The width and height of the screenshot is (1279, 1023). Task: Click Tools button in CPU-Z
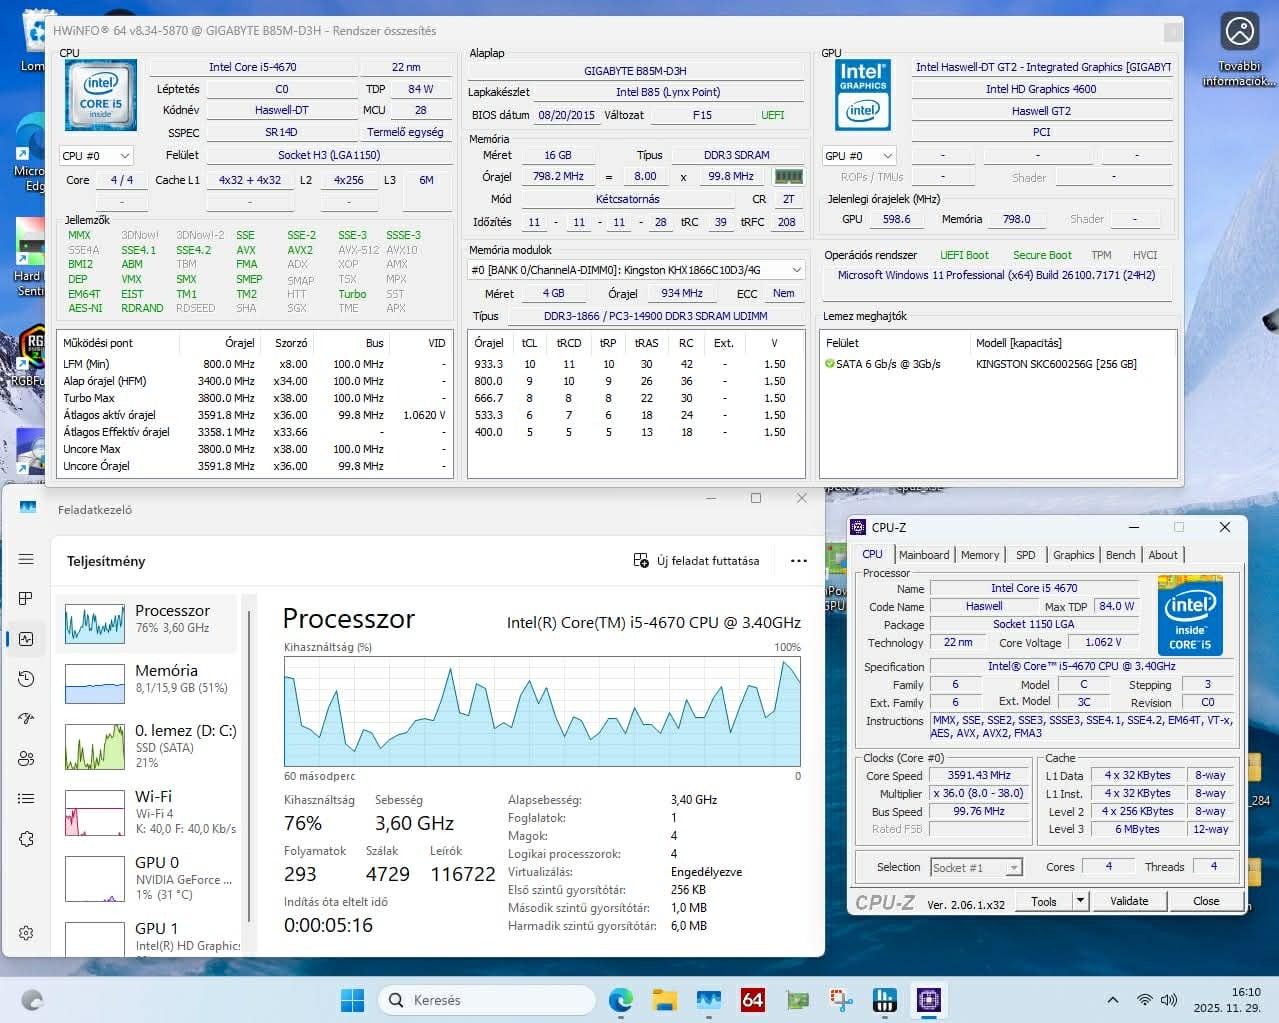pos(1044,901)
